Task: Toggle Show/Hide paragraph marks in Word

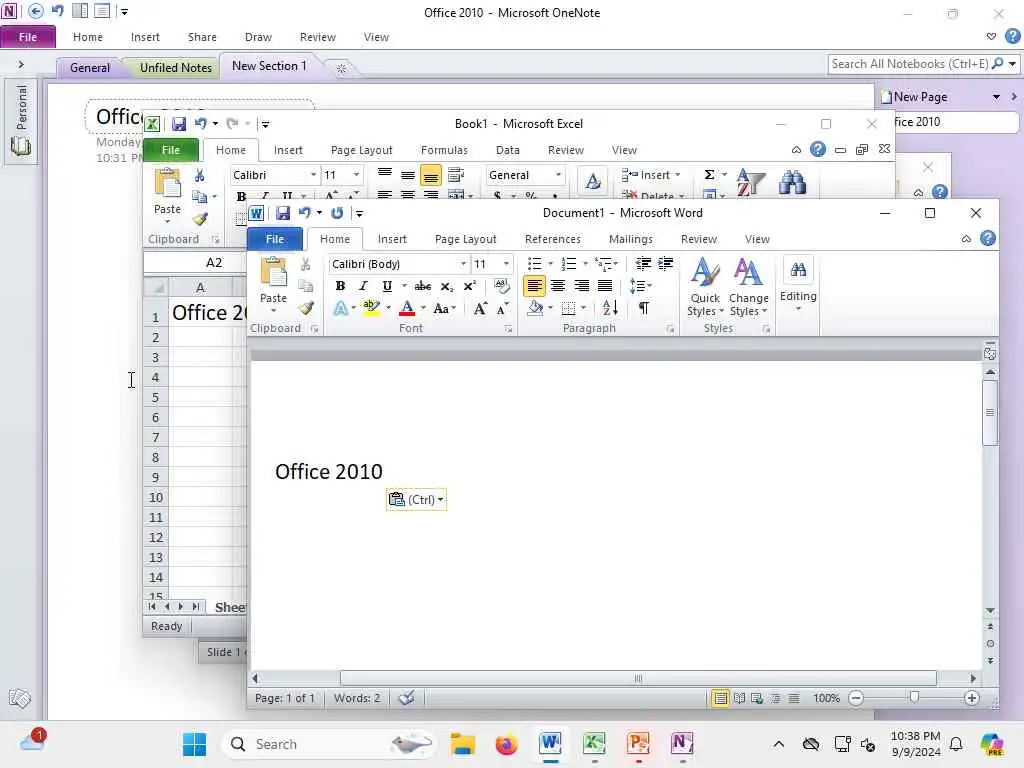Action: pyautogui.click(x=644, y=308)
